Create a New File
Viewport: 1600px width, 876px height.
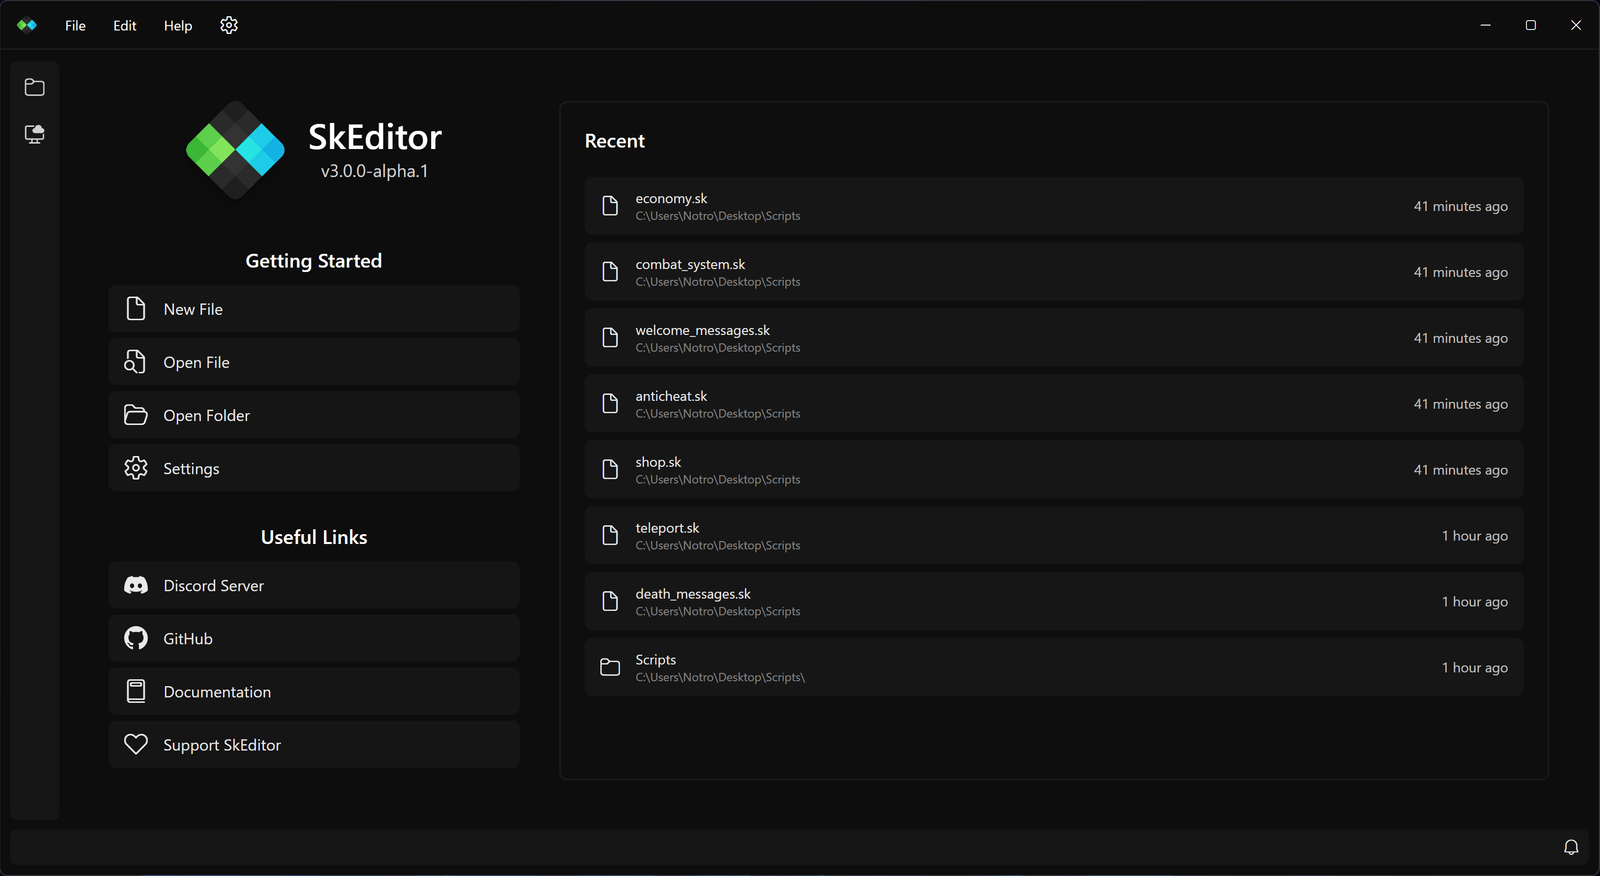click(x=314, y=309)
